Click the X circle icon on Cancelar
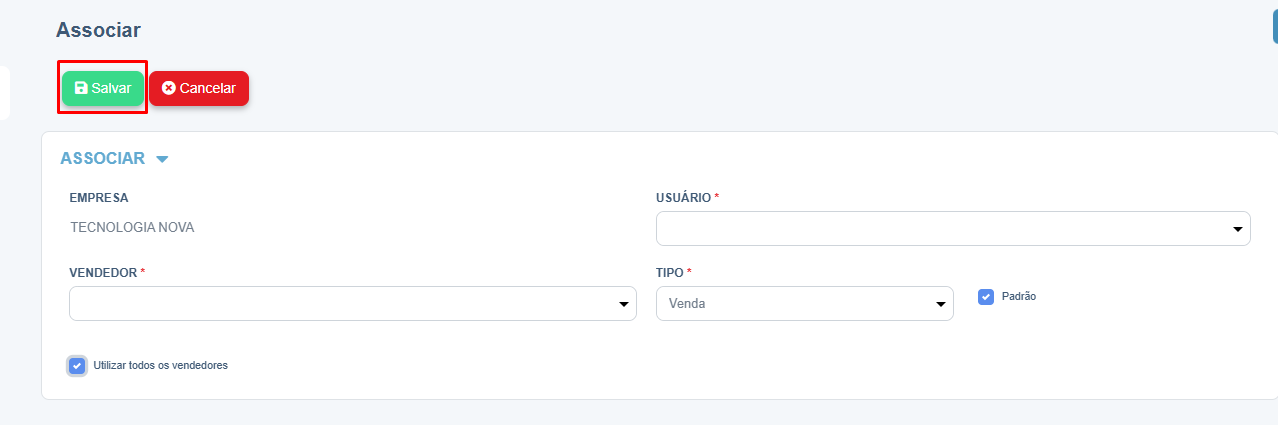 coord(168,88)
